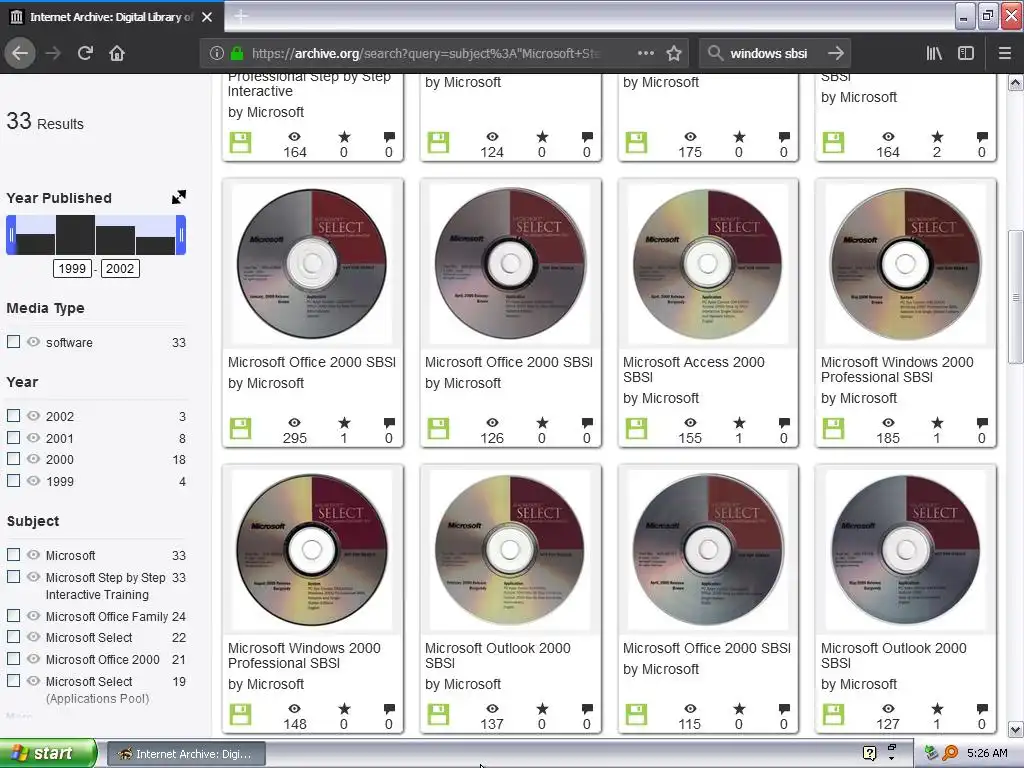Screen dimensions: 1024x768
Task: Reload the current page
Action: tap(85, 53)
